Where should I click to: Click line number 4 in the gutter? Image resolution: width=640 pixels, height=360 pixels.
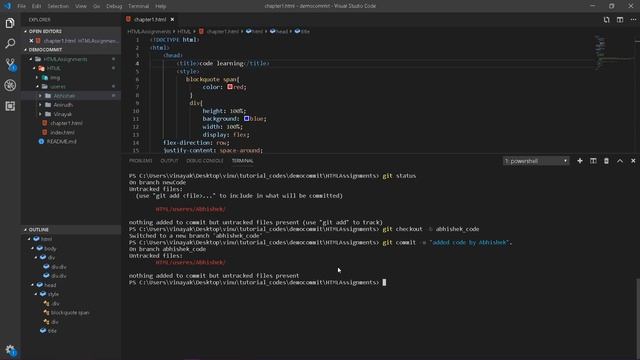(138, 63)
